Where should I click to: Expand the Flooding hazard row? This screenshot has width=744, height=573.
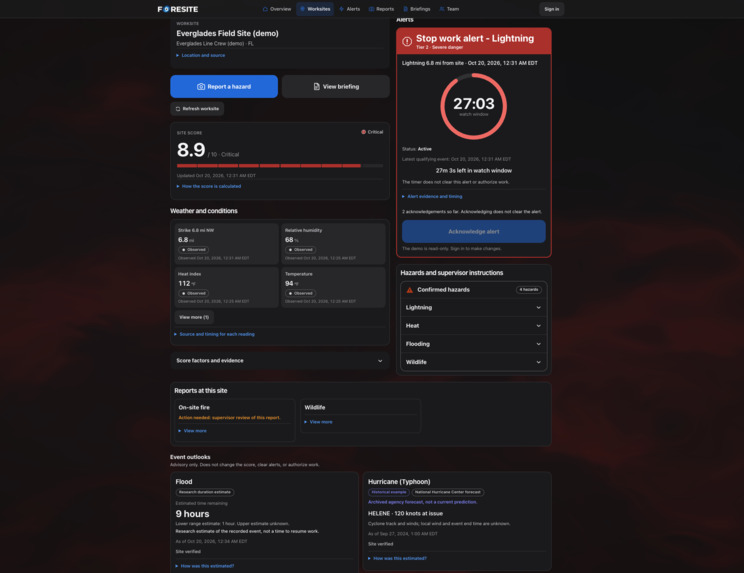click(474, 344)
